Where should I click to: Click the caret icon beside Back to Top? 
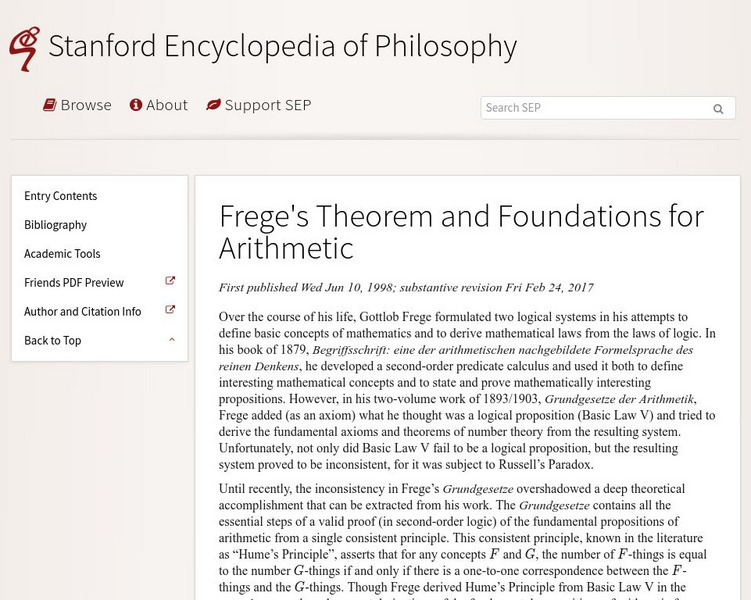(172, 340)
